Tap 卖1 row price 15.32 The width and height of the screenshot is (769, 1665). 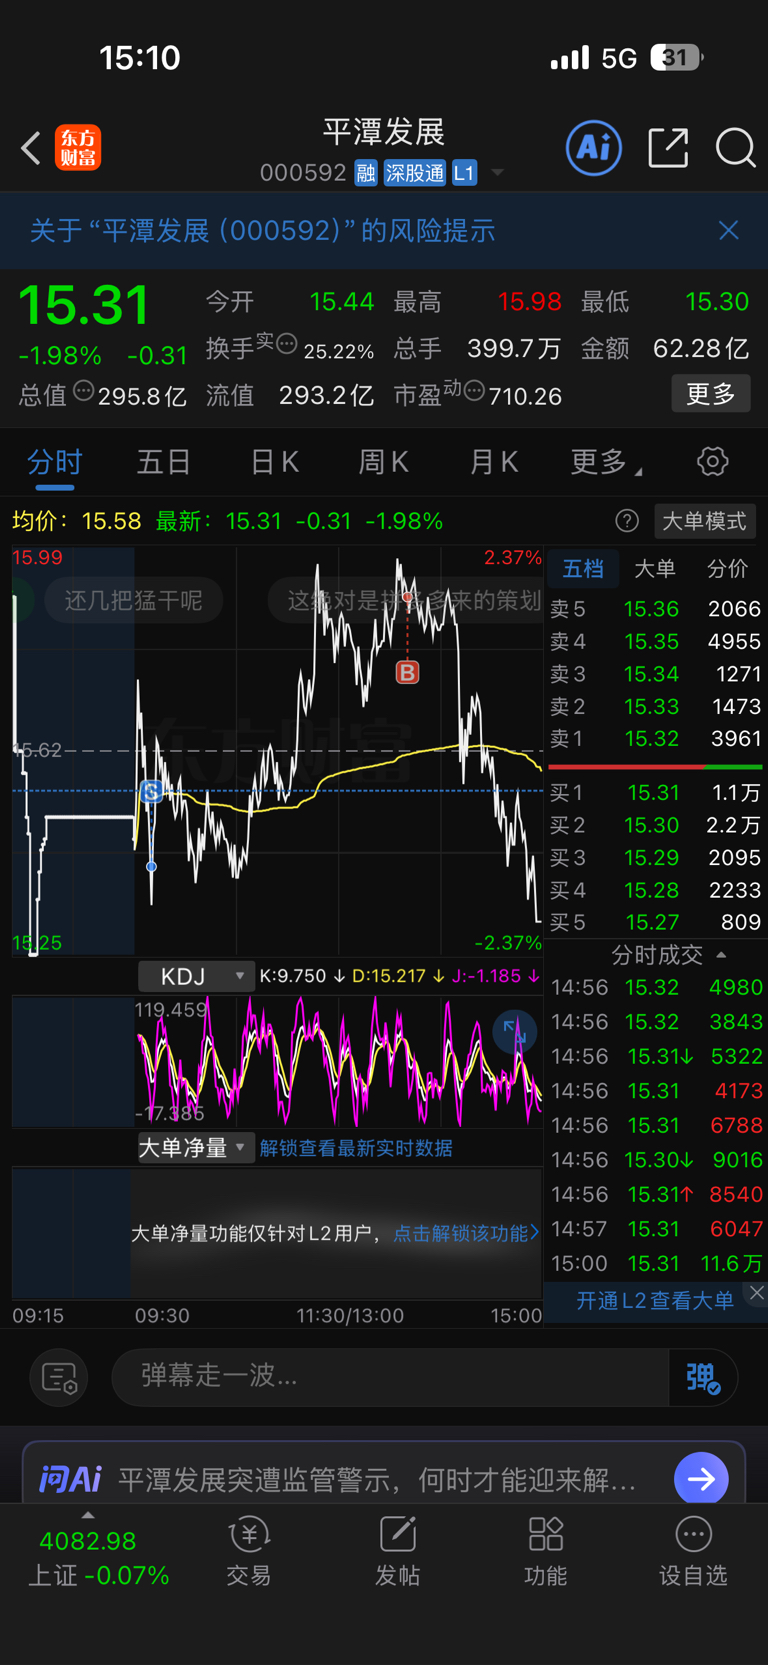(x=651, y=739)
